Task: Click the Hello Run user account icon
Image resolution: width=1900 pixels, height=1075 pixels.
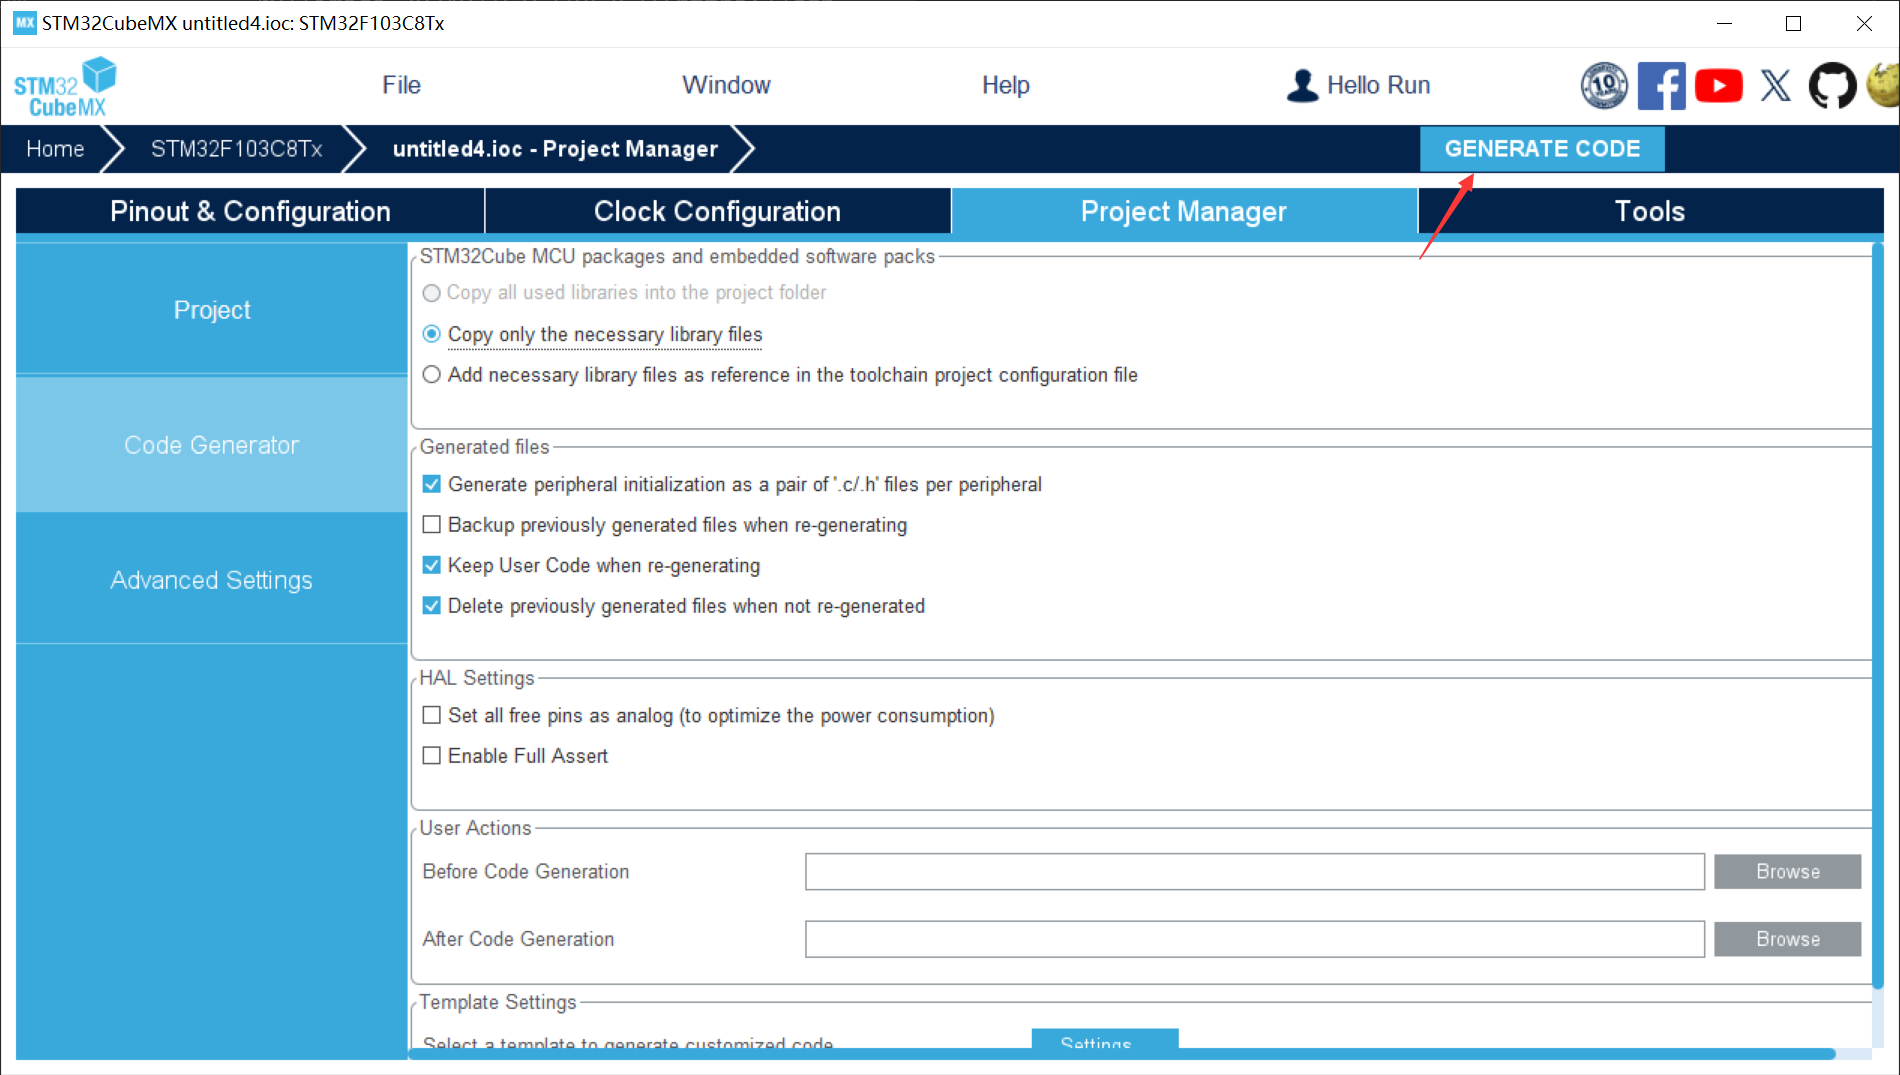Action: (x=1302, y=85)
